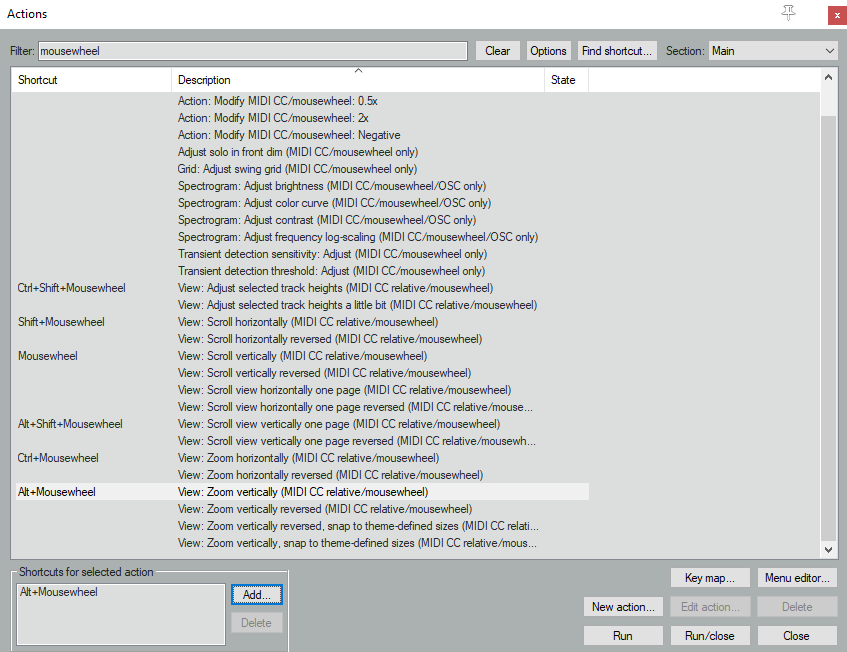The image size is (847, 652).
Task: Select 'View: Scroll vertically (MIDI CC relative/mousewheel)'
Action: [302, 356]
